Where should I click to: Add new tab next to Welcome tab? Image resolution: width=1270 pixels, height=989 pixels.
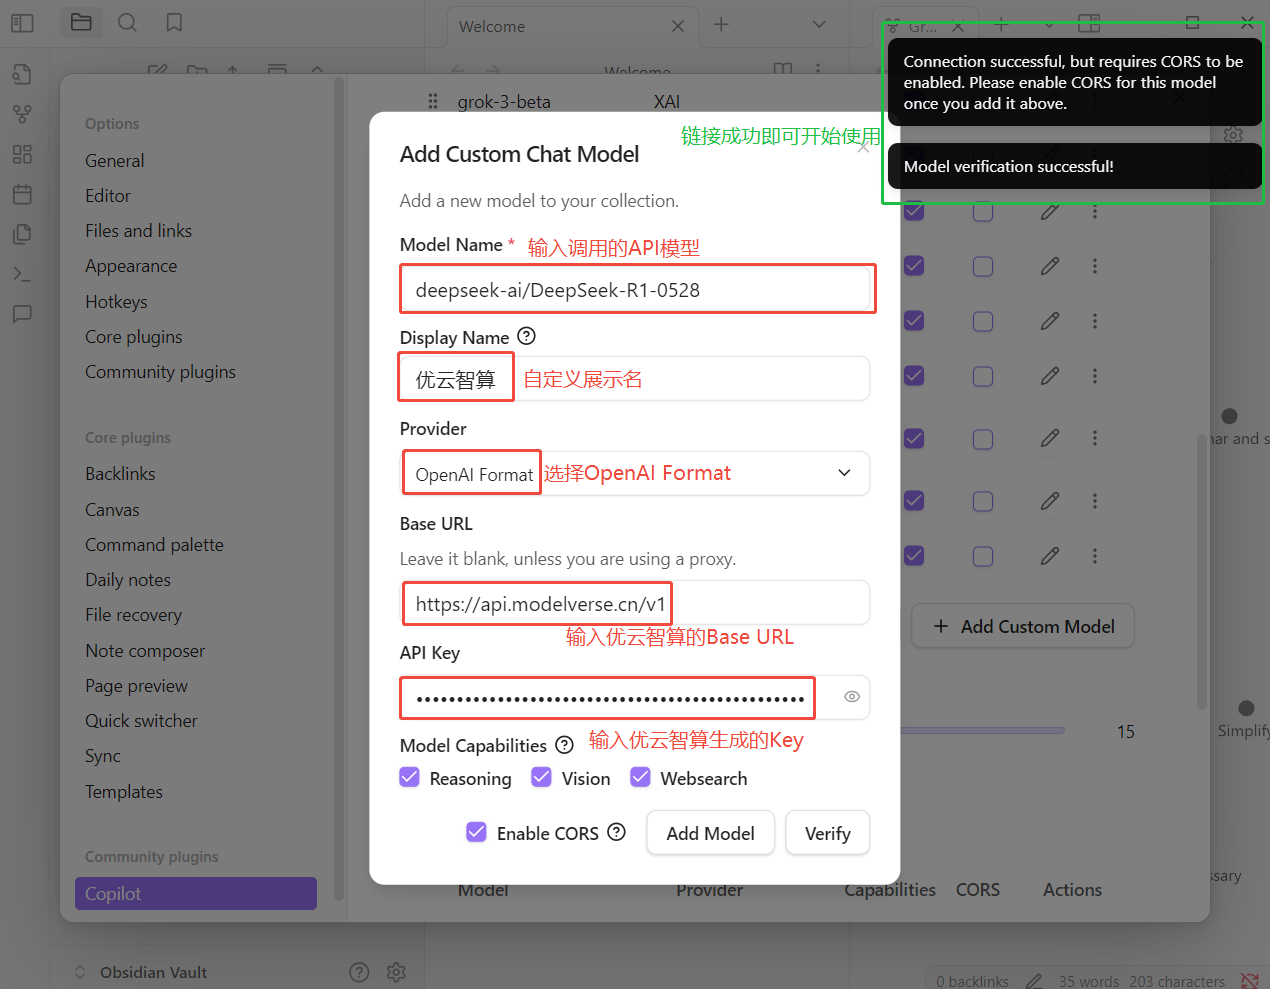[x=721, y=24]
